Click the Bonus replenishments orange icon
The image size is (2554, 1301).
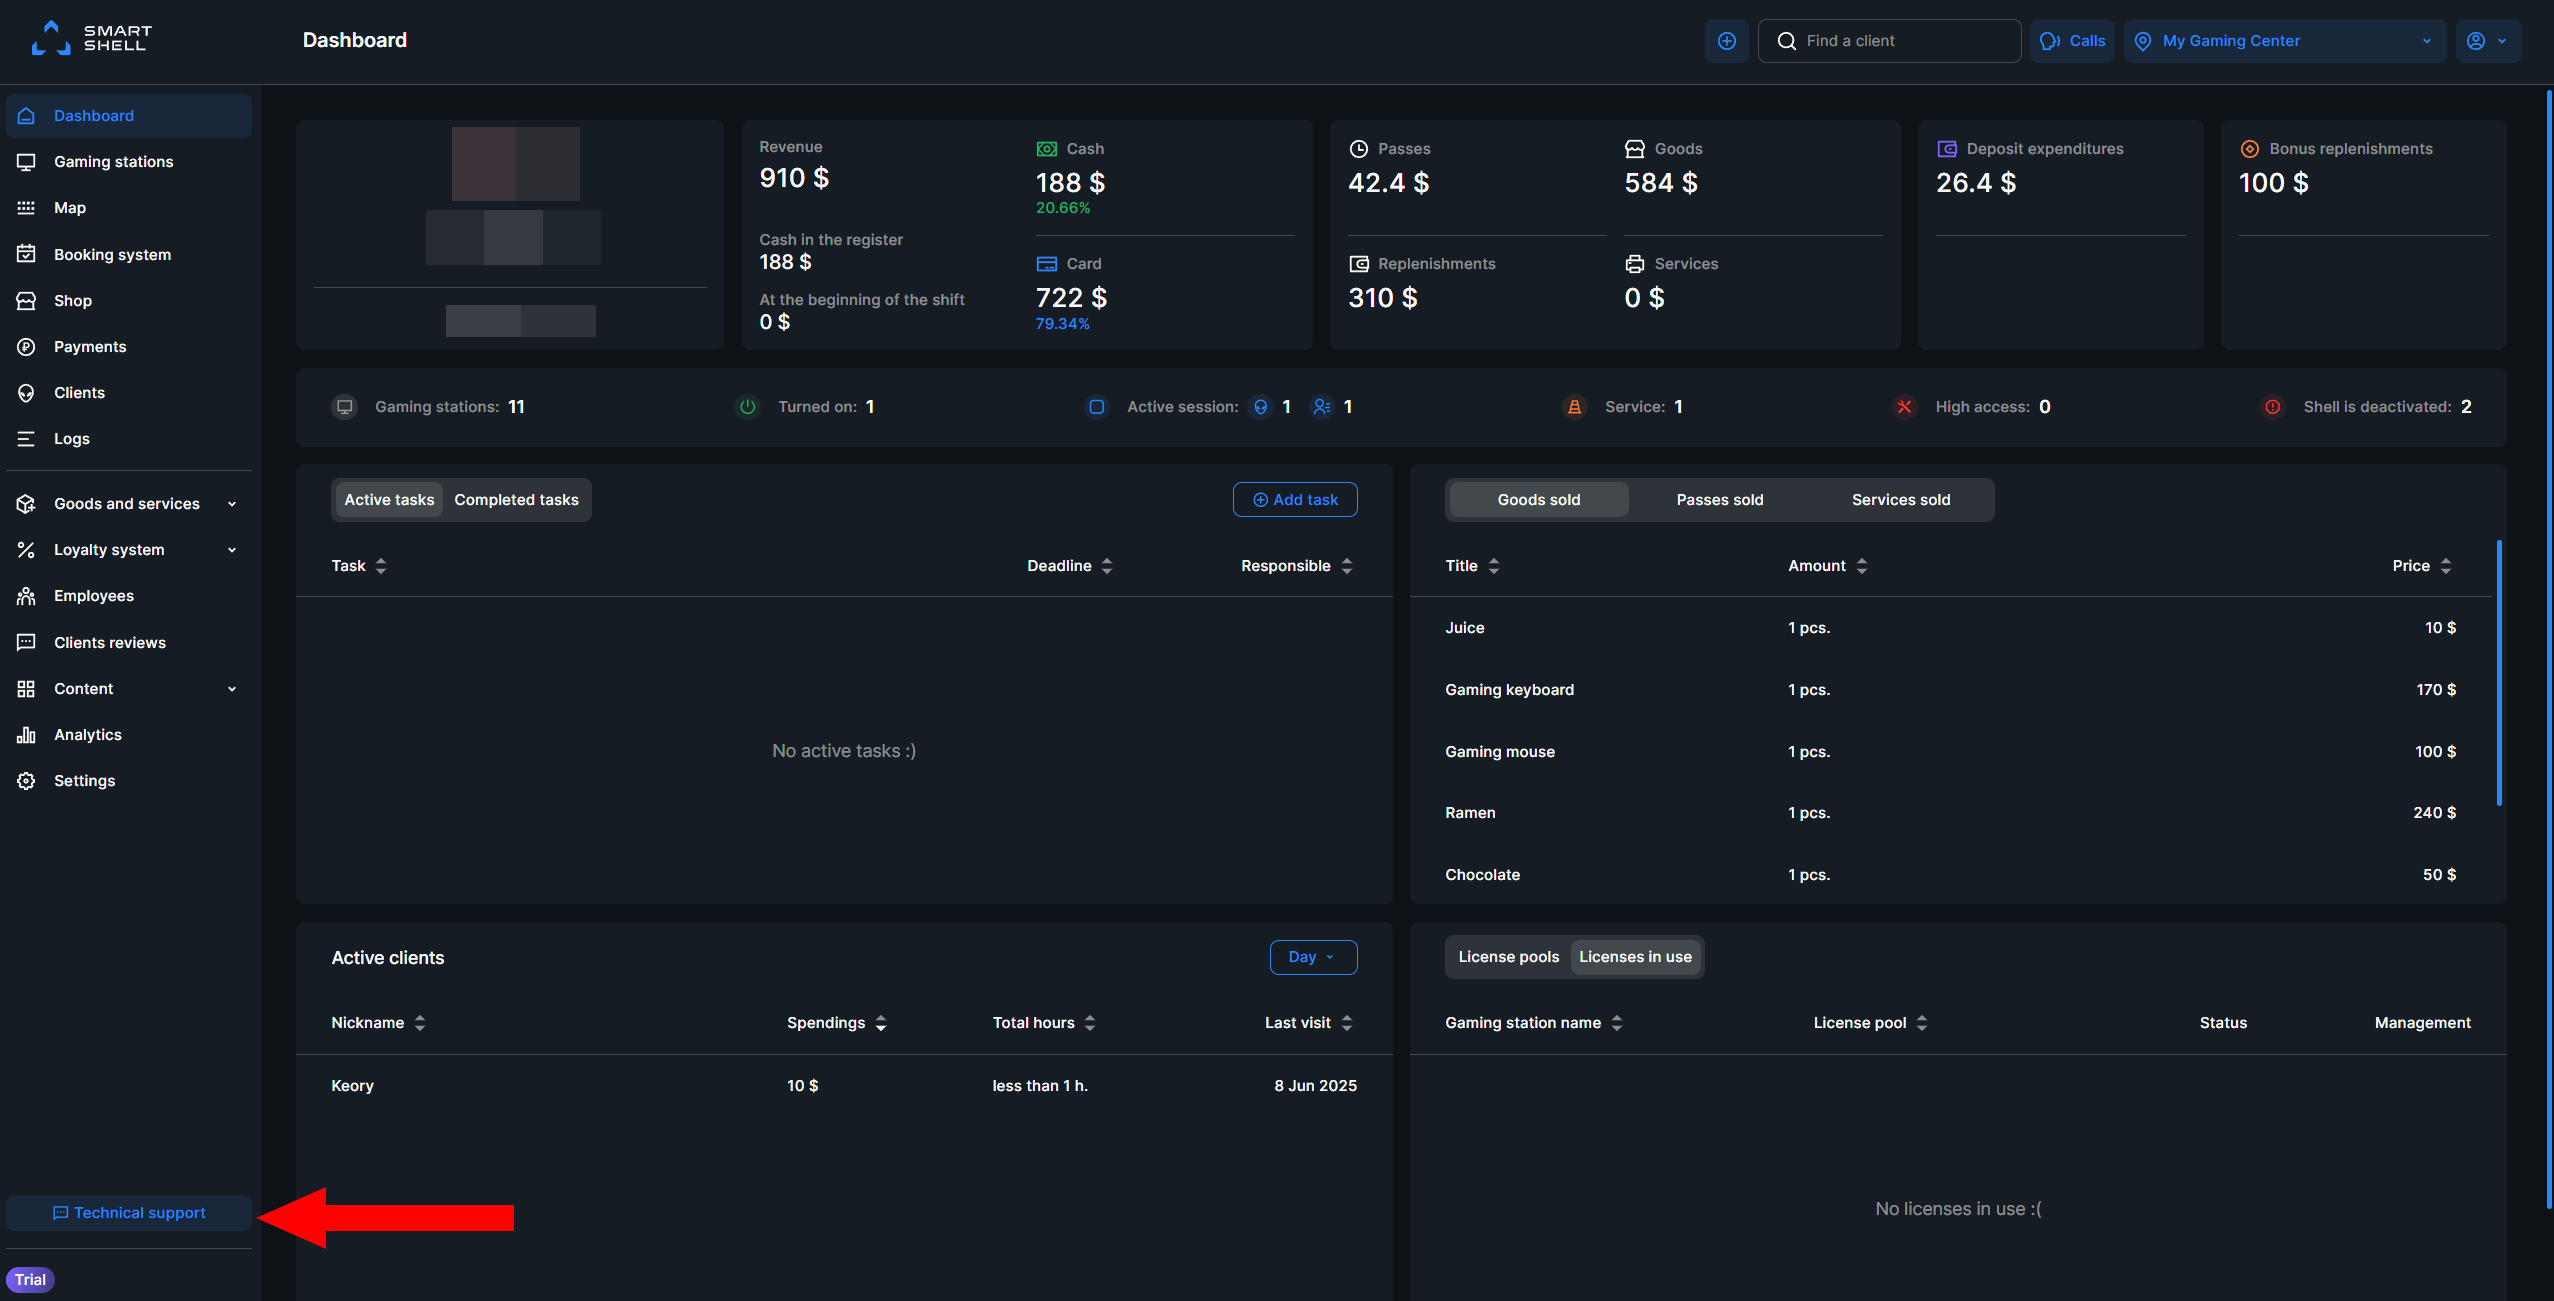tap(2250, 149)
